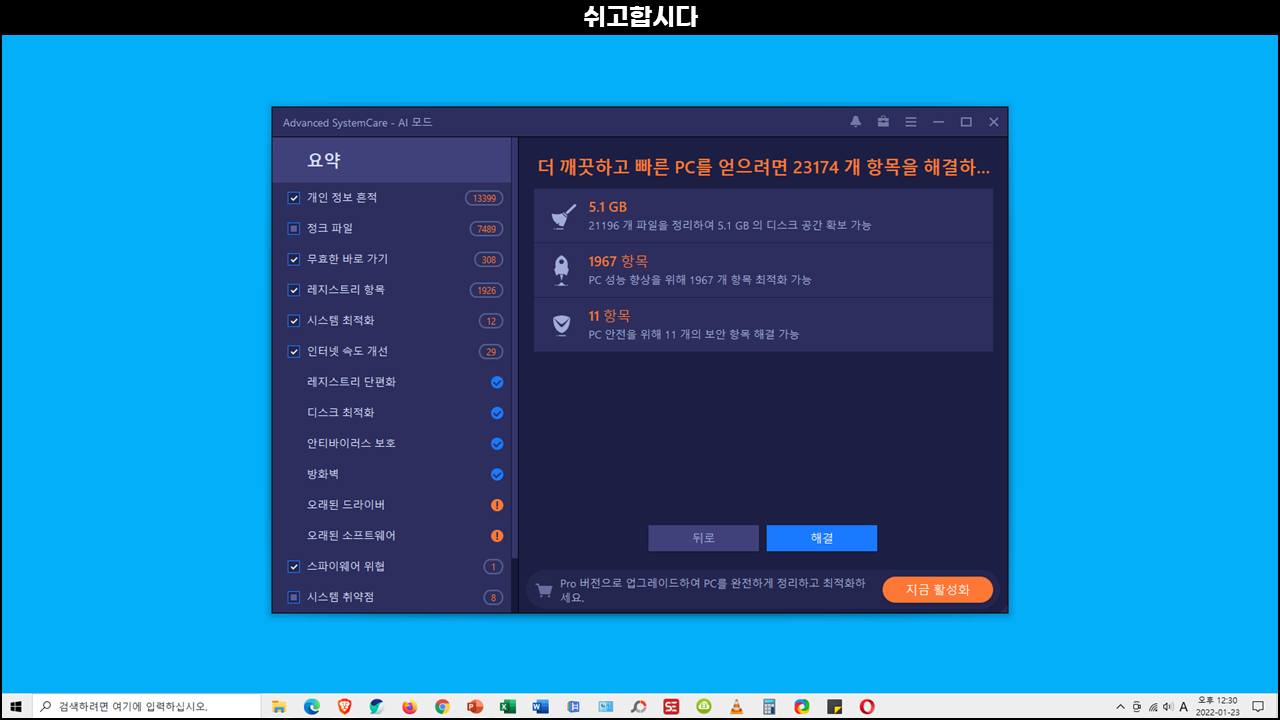This screenshot has width=1280, height=720.
Task: Open Excel from the taskbar
Action: coord(507,706)
